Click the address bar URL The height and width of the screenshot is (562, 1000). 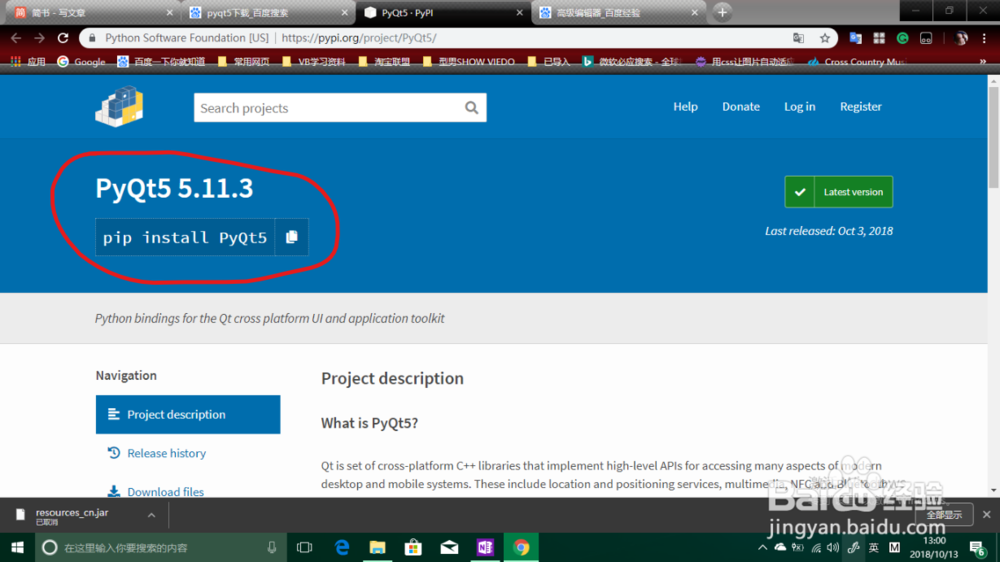[x=359, y=38]
